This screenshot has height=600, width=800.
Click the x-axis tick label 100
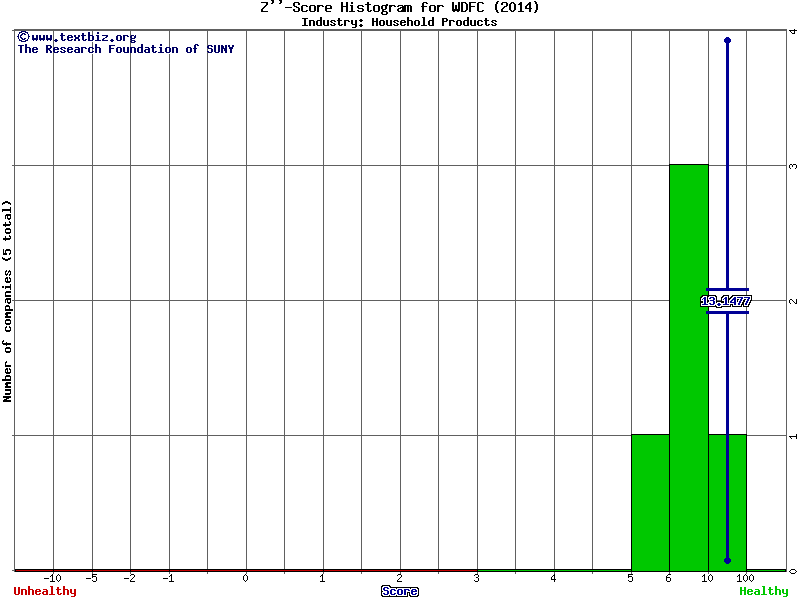tap(745, 578)
